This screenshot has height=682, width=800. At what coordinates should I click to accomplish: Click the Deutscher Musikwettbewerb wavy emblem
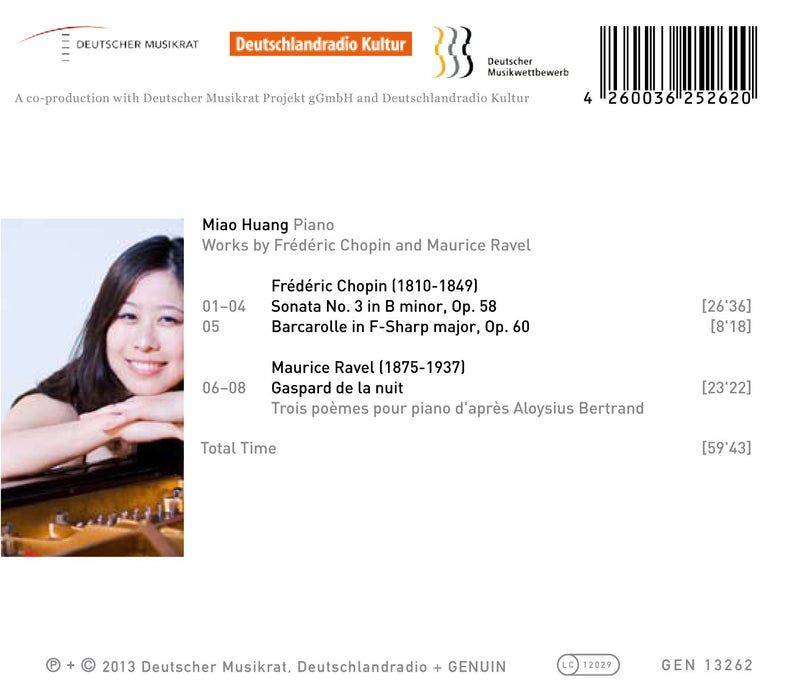tap(453, 52)
